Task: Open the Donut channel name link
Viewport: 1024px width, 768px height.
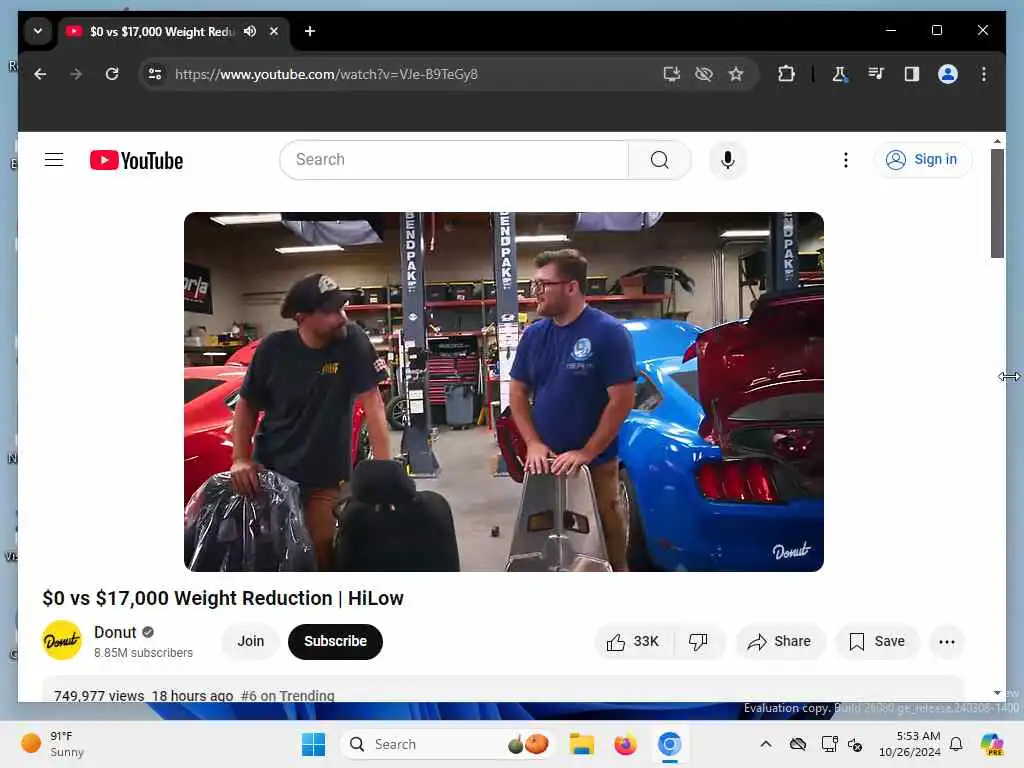Action: pos(115,632)
